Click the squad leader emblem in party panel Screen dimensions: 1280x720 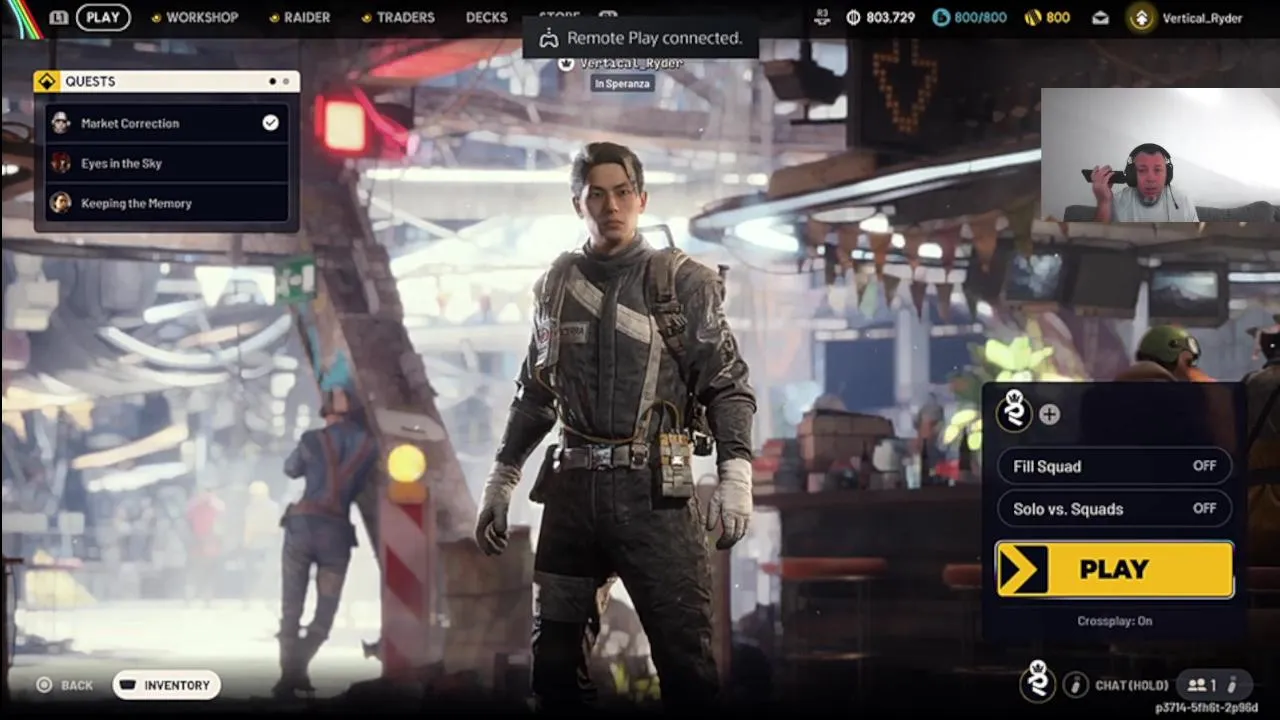click(x=1014, y=411)
